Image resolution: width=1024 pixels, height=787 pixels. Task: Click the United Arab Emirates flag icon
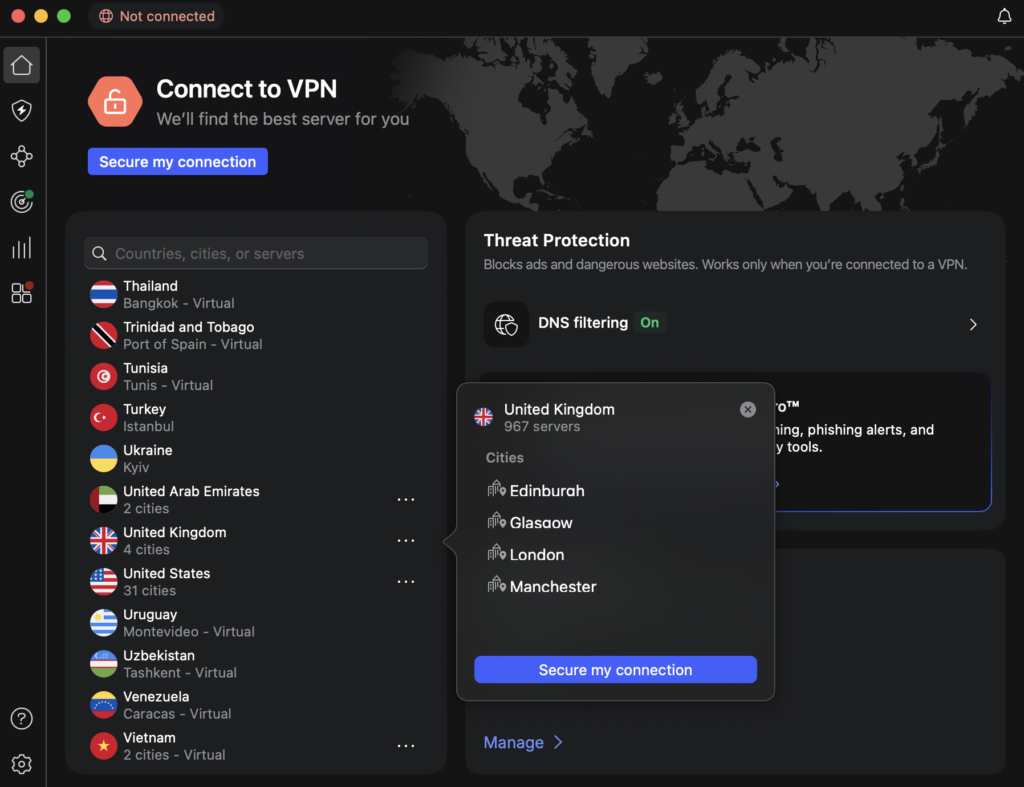[104, 500]
